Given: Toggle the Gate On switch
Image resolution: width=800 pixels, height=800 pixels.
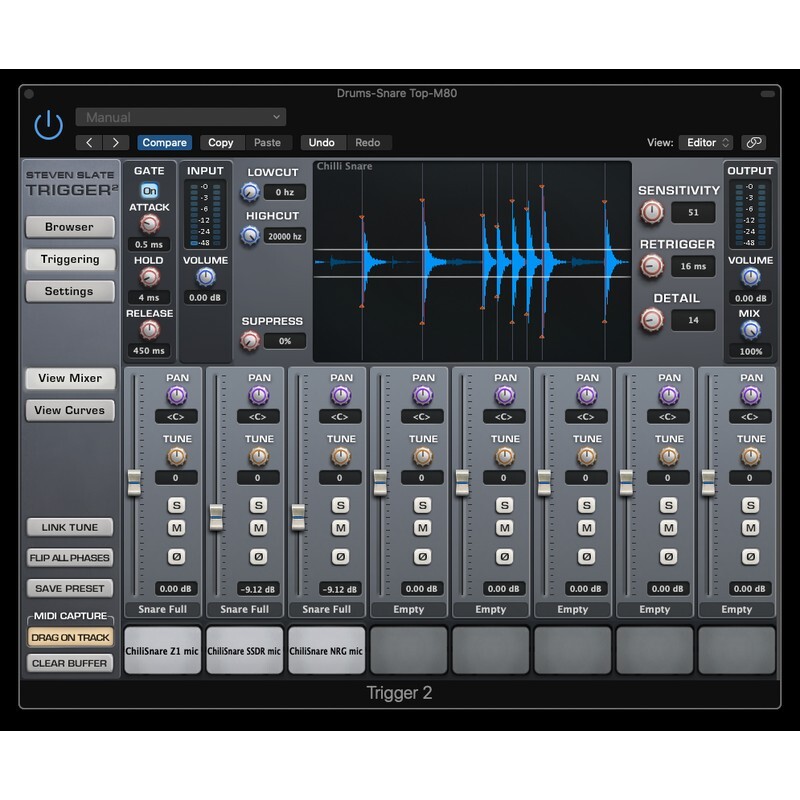Looking at the screenshot, I should point(149,190).
